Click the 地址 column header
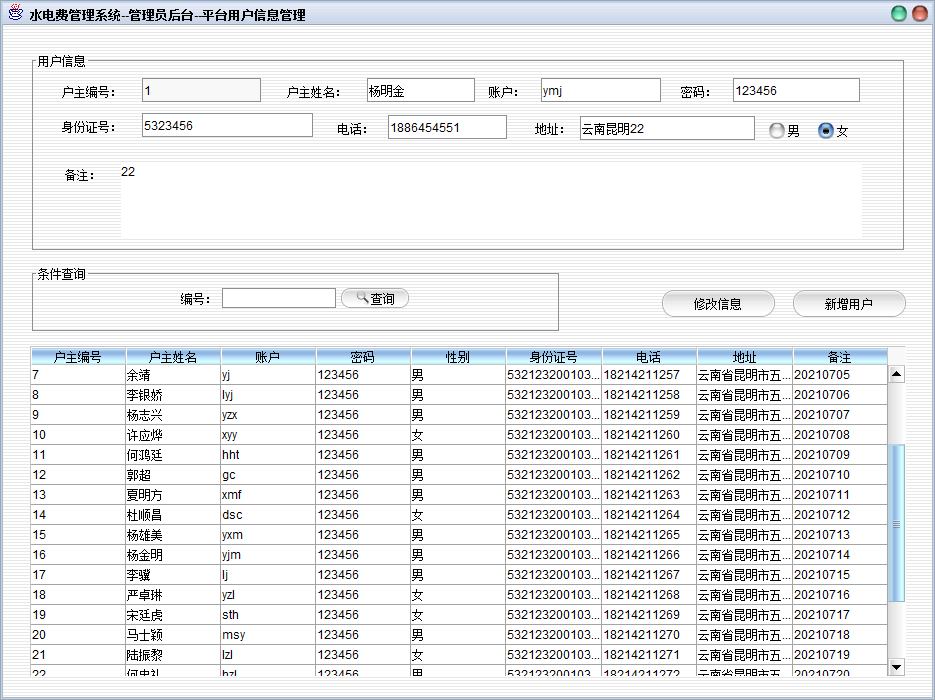Image resolution: width=935 pixels, height=700 pixels. (x=744, y=357)
